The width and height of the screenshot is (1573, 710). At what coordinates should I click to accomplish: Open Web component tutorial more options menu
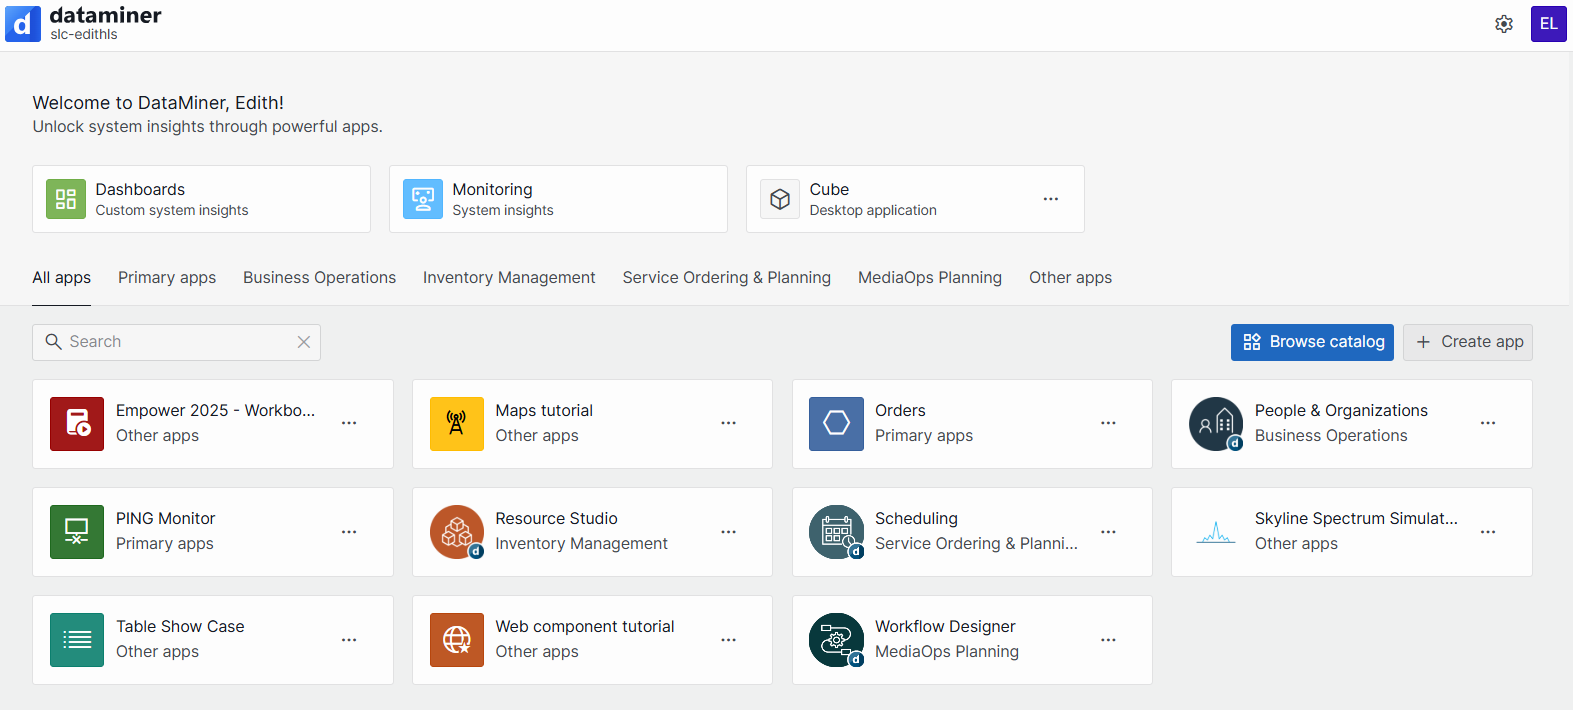click(729, 640)
